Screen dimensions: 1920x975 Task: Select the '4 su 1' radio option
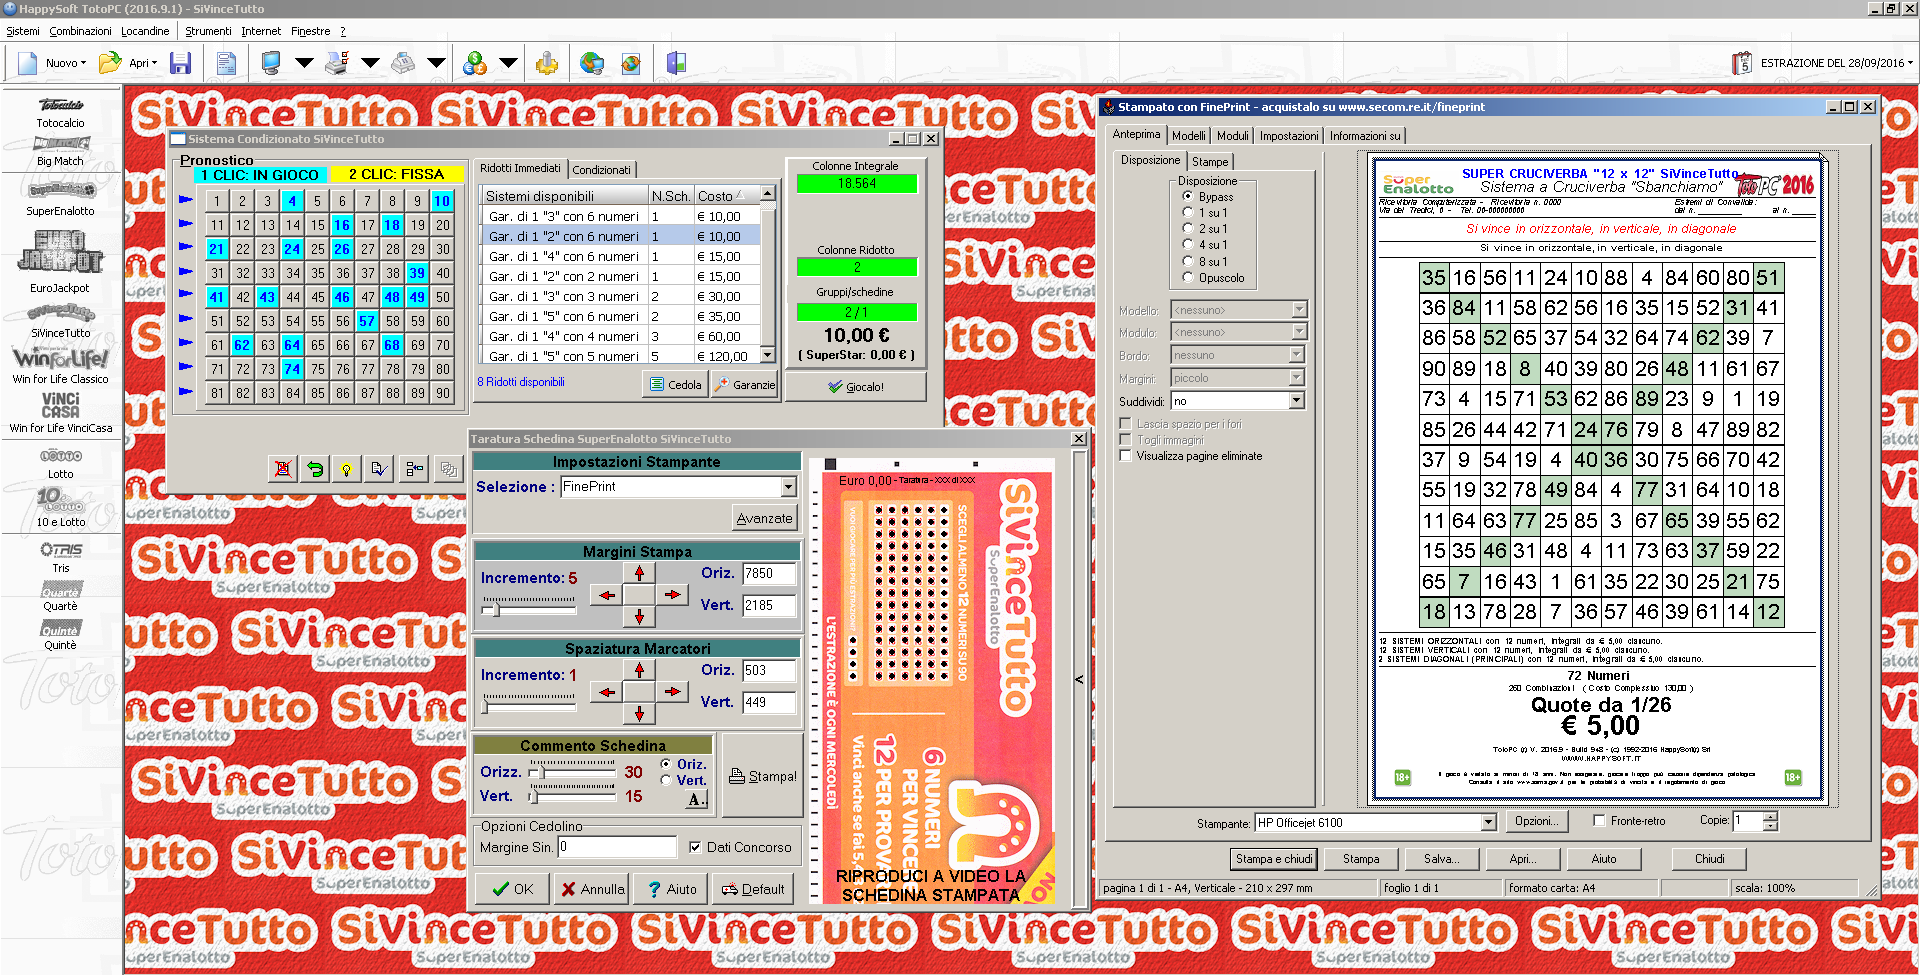tap(1188, 245)
